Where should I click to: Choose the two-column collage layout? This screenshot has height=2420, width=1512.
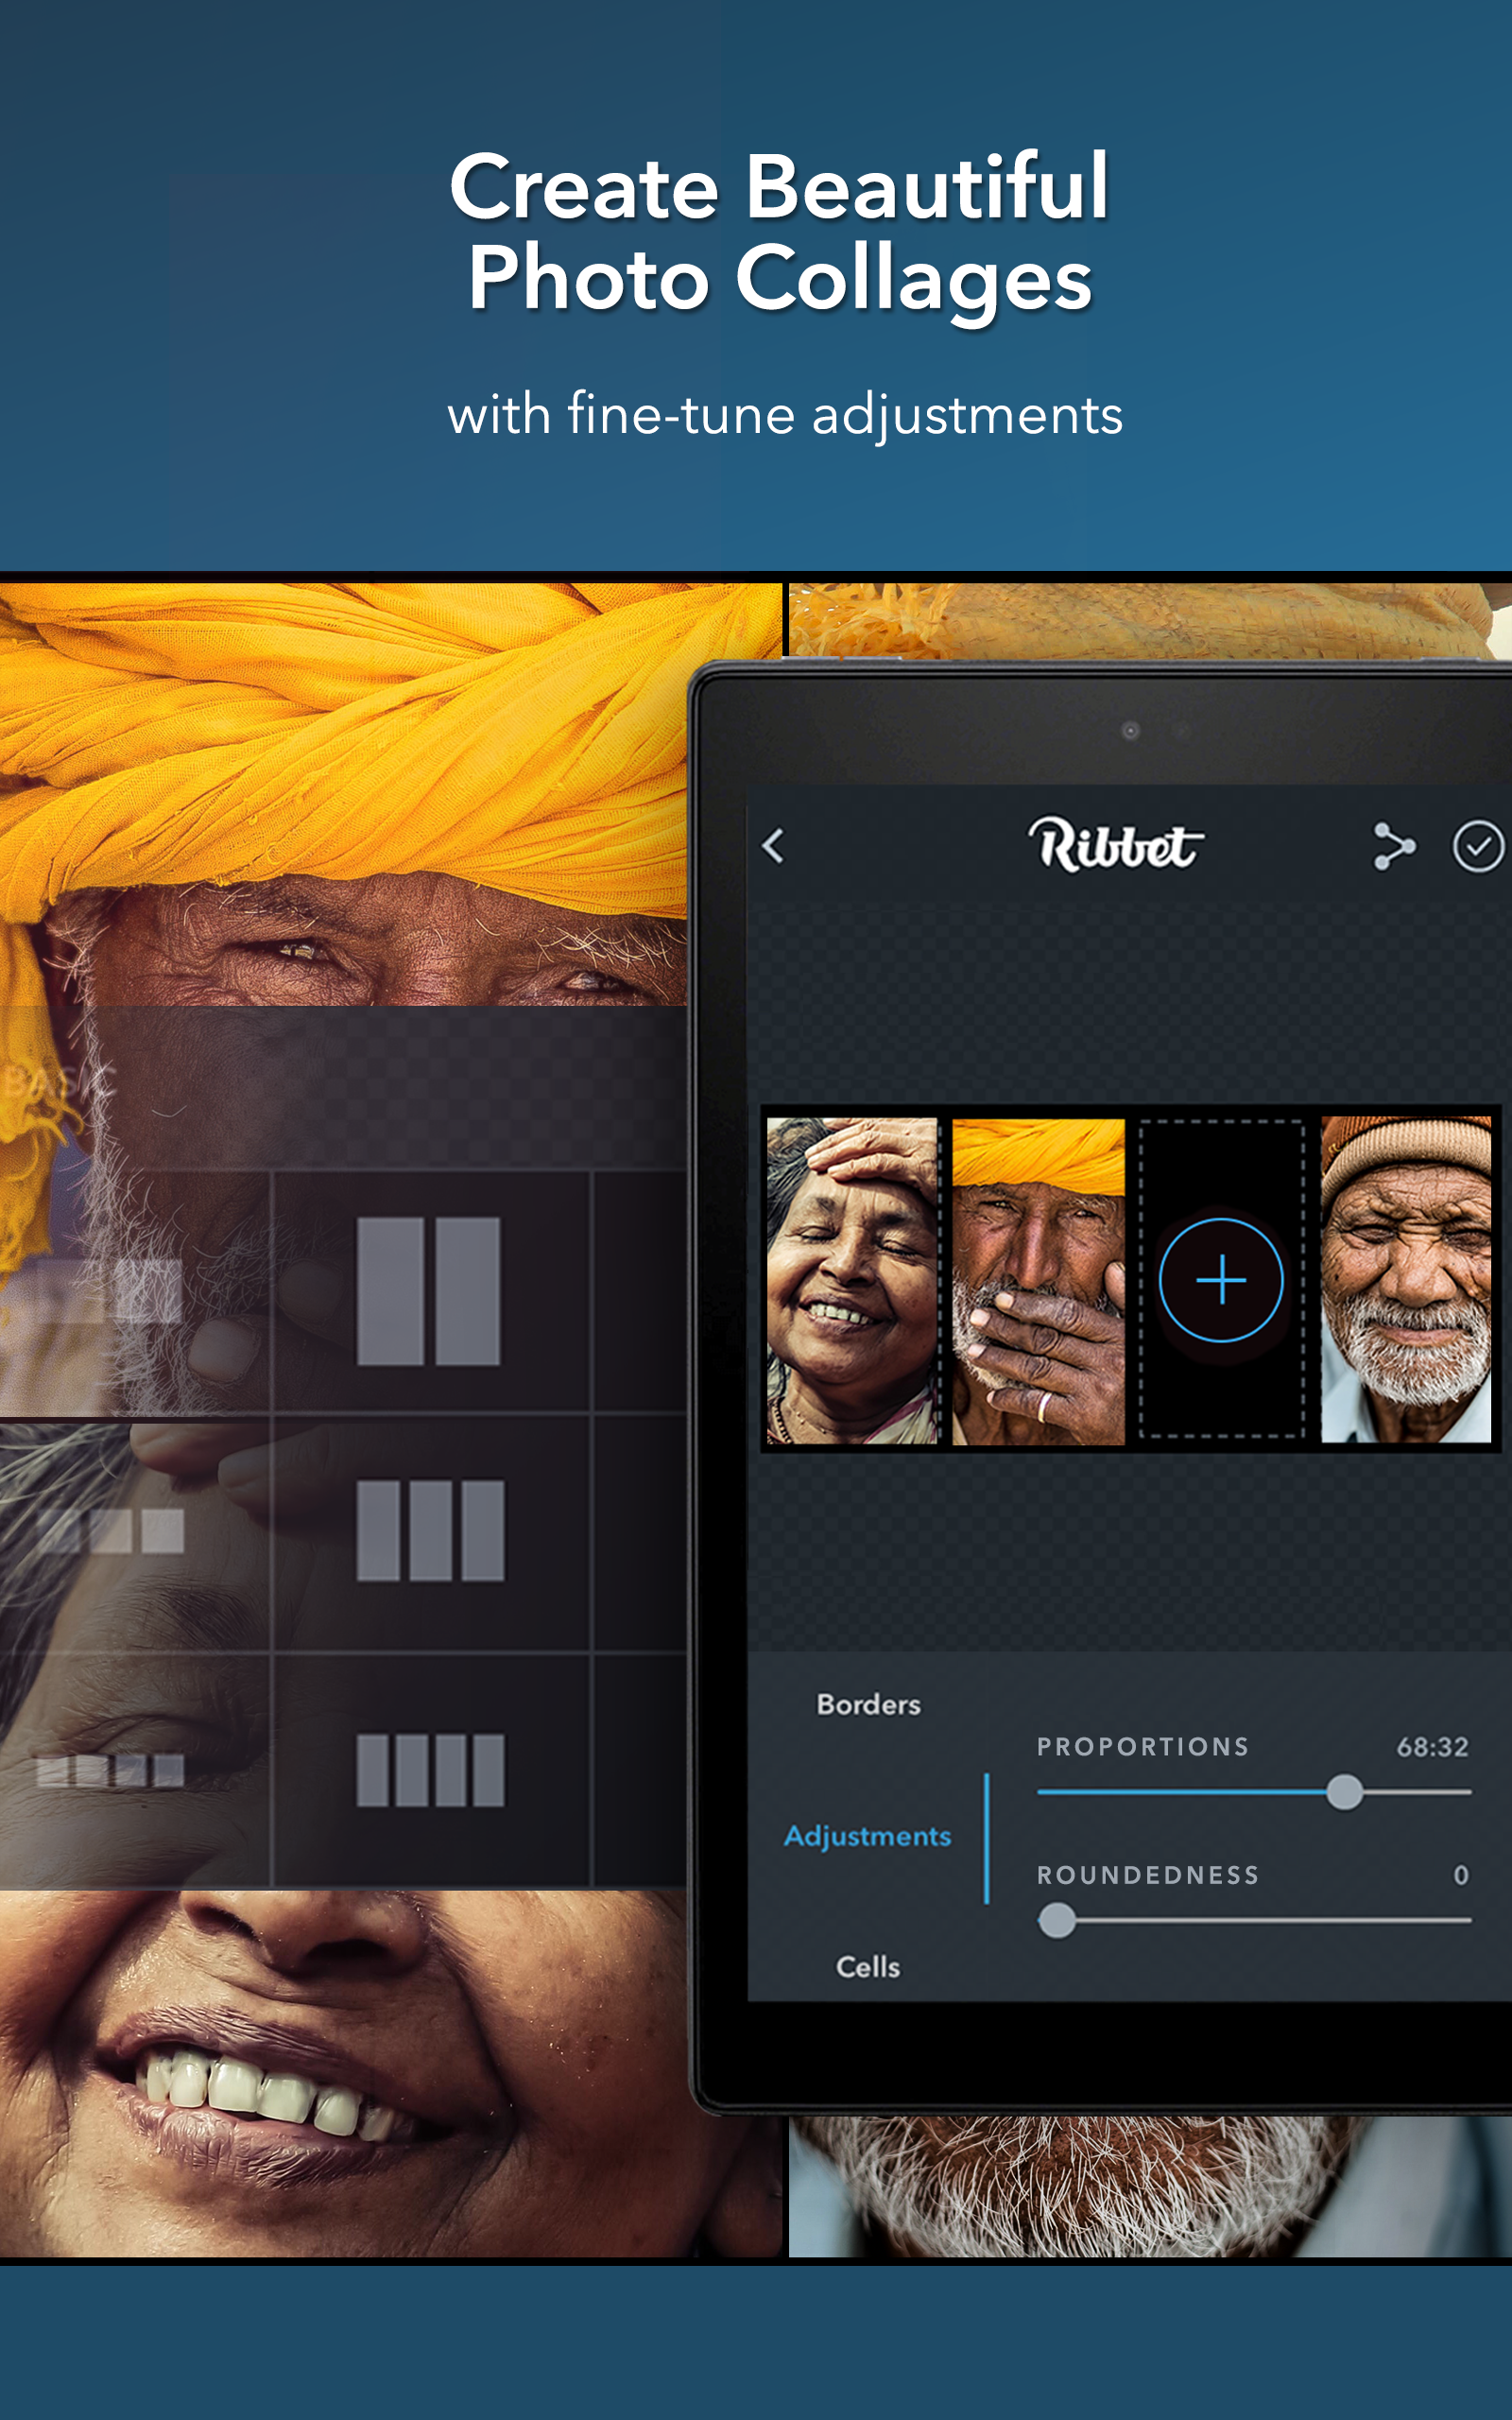tap(429, 1291)
